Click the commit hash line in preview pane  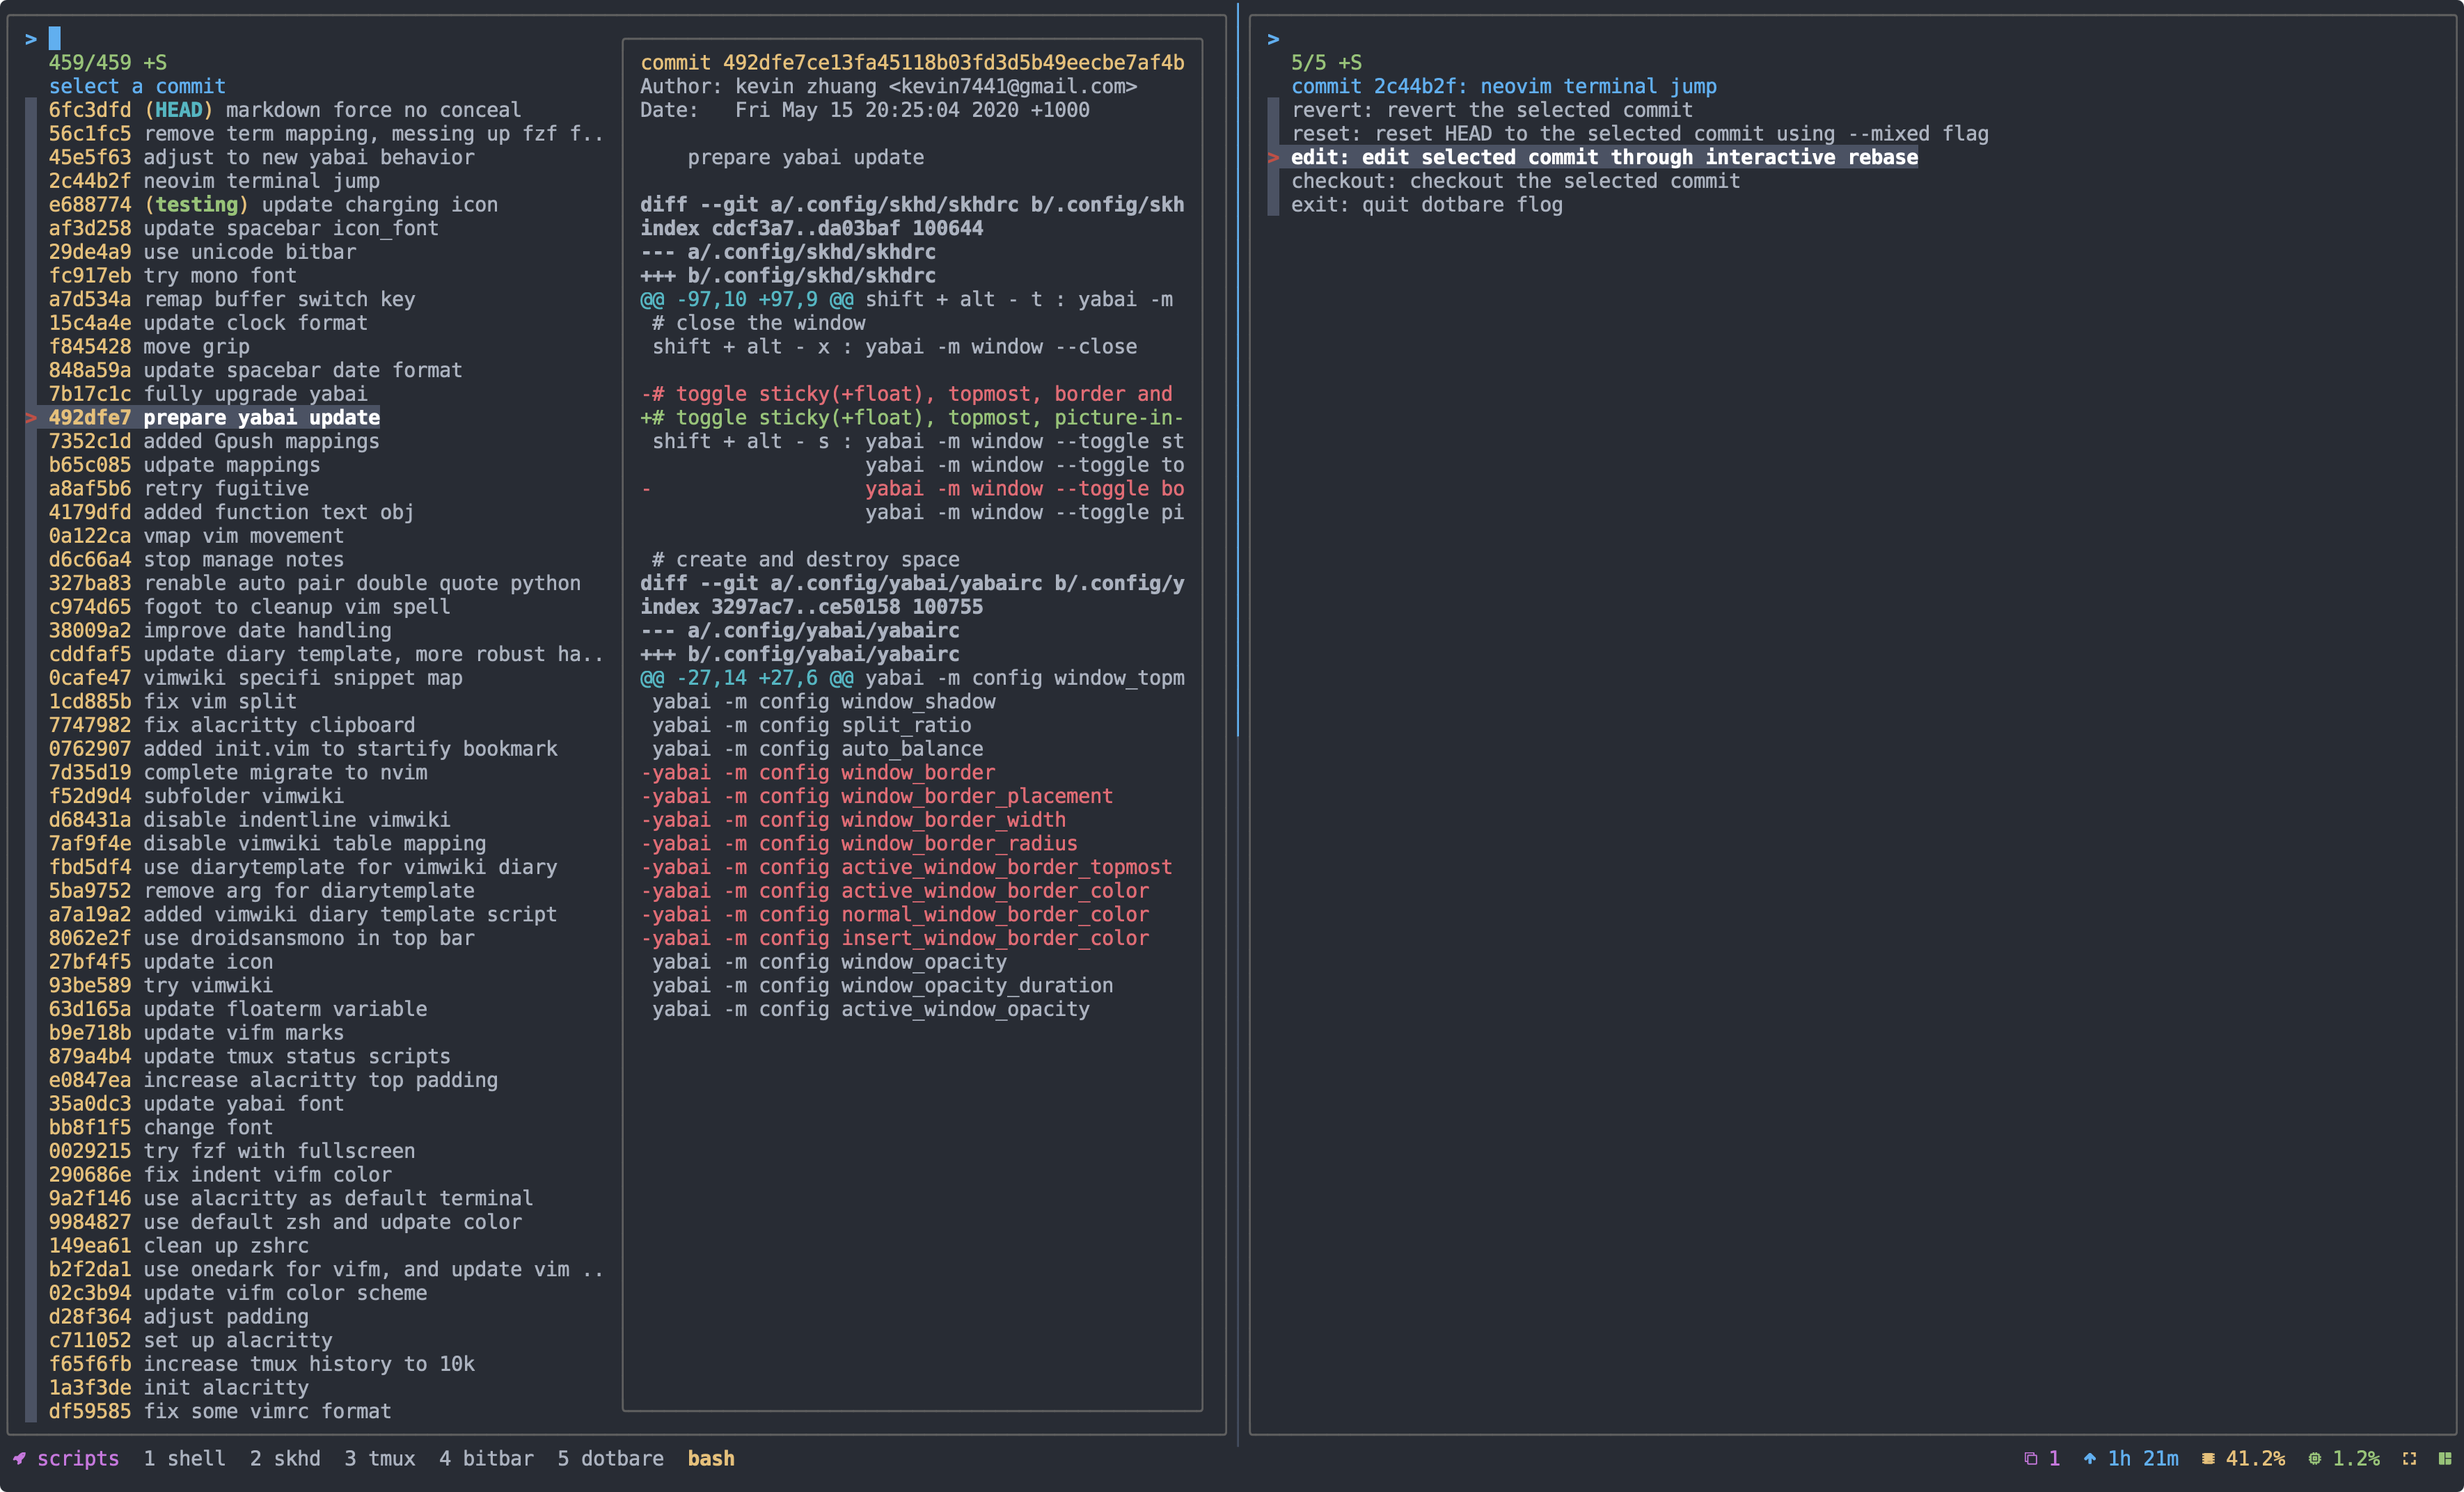(912, 63)
